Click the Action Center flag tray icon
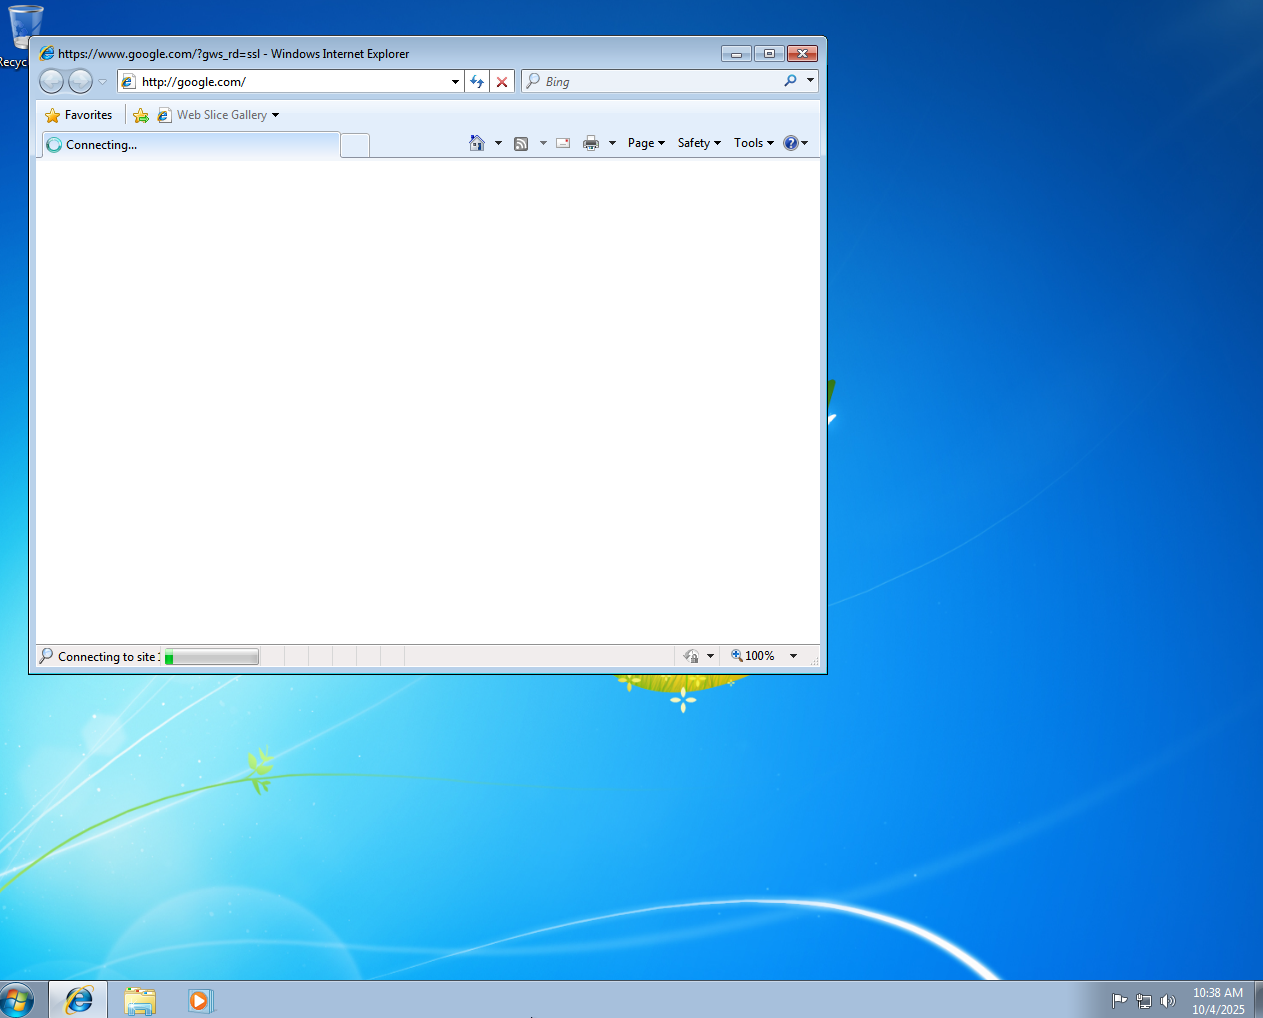 tap(1120, 1000)
